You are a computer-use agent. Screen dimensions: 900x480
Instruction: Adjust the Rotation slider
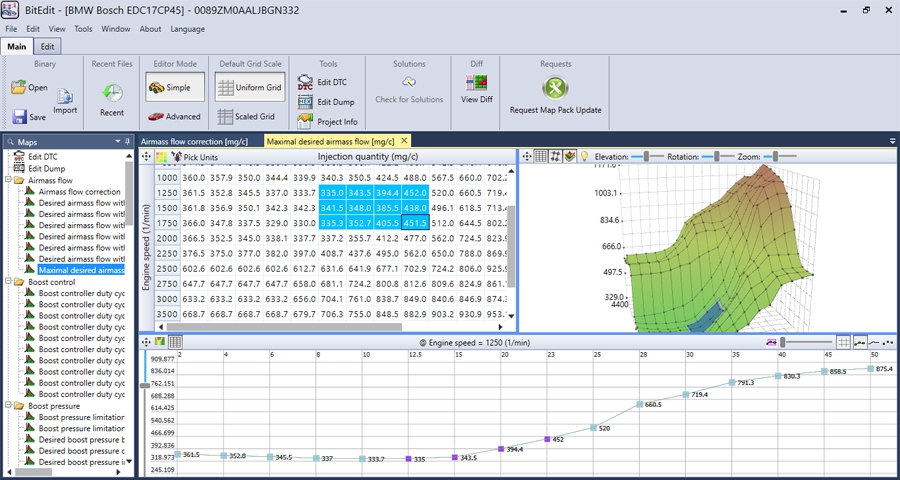click(x=718, y=156)
